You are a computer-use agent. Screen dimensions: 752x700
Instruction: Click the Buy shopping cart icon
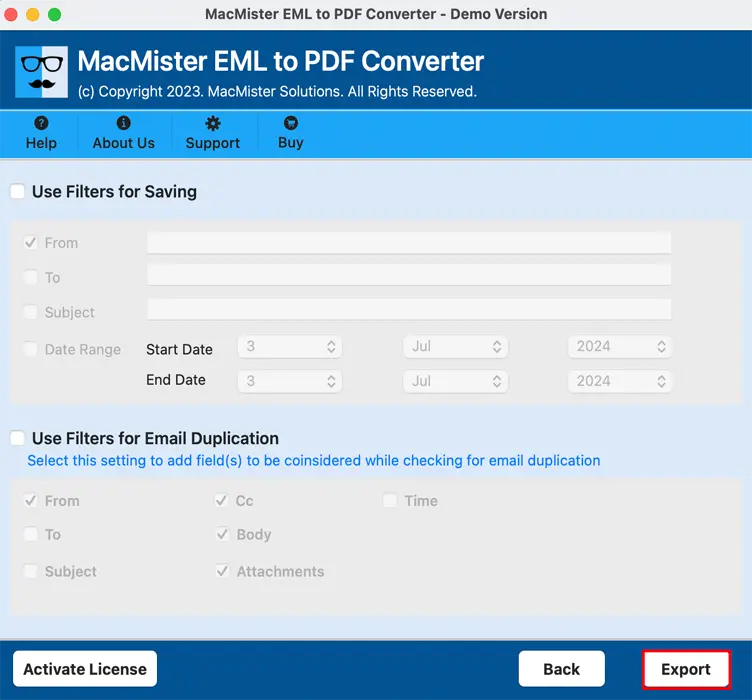(290, 123)
